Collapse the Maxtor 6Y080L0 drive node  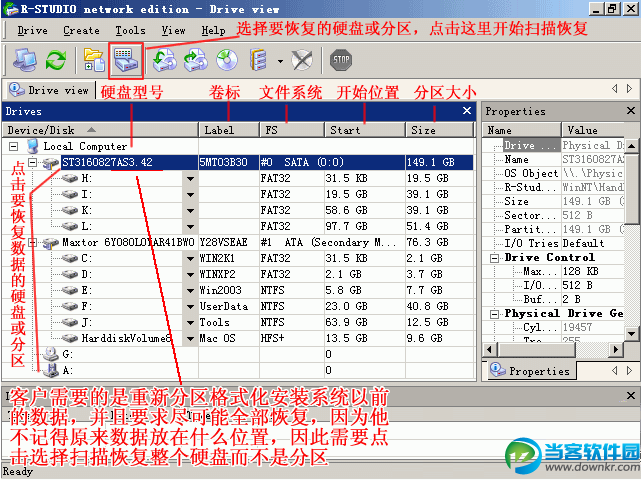(33, 242)
